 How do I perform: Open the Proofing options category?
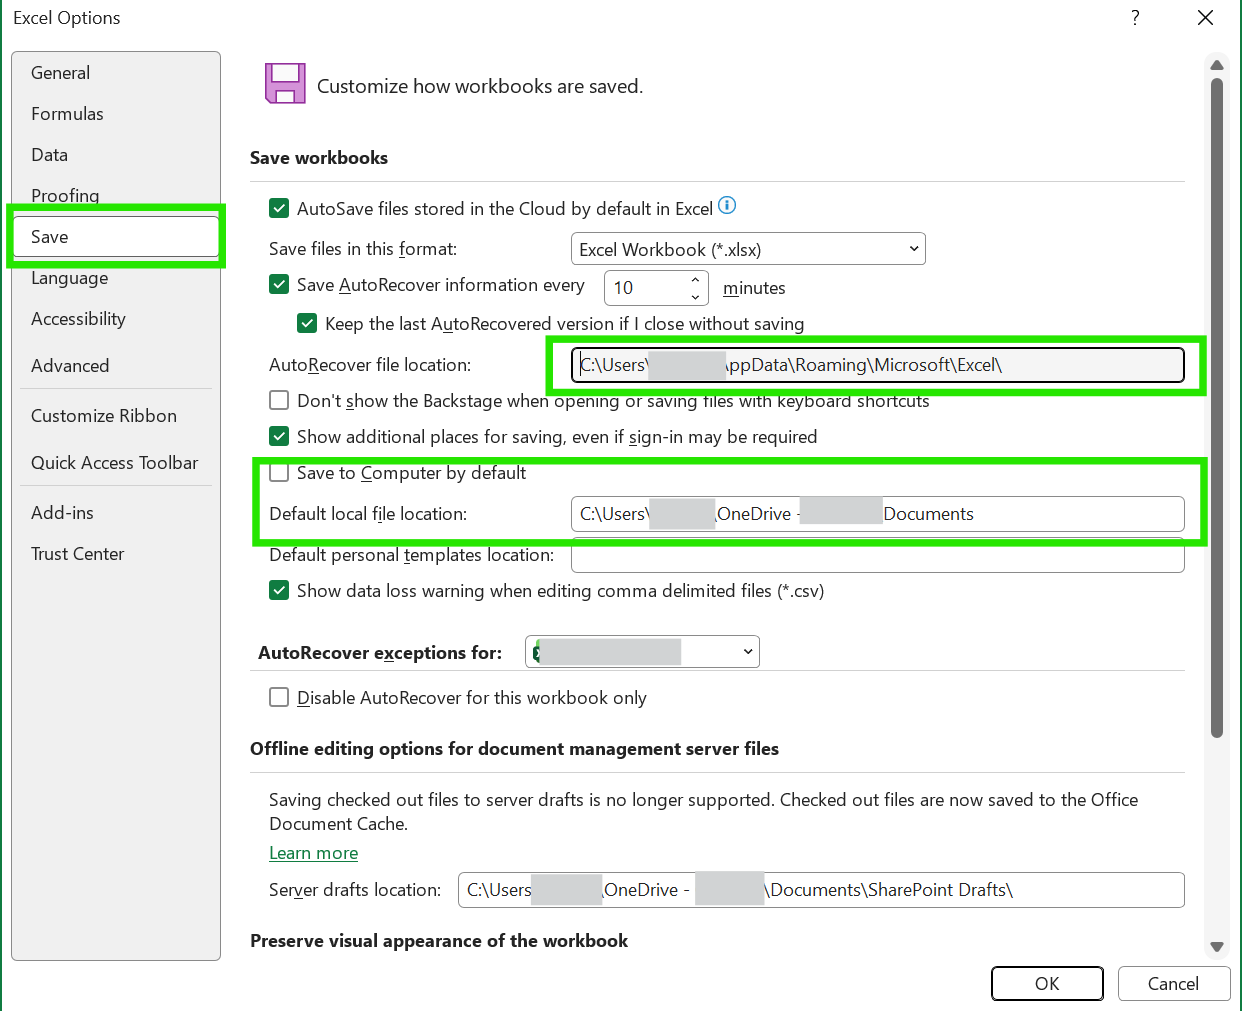(116, 194)
